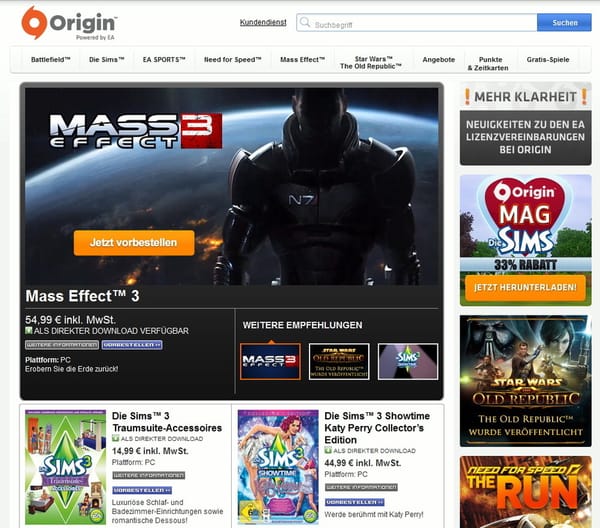The image size is (600, 528).
Task: Open the Gratis-Spiele menu item
Action: [548, 60]
